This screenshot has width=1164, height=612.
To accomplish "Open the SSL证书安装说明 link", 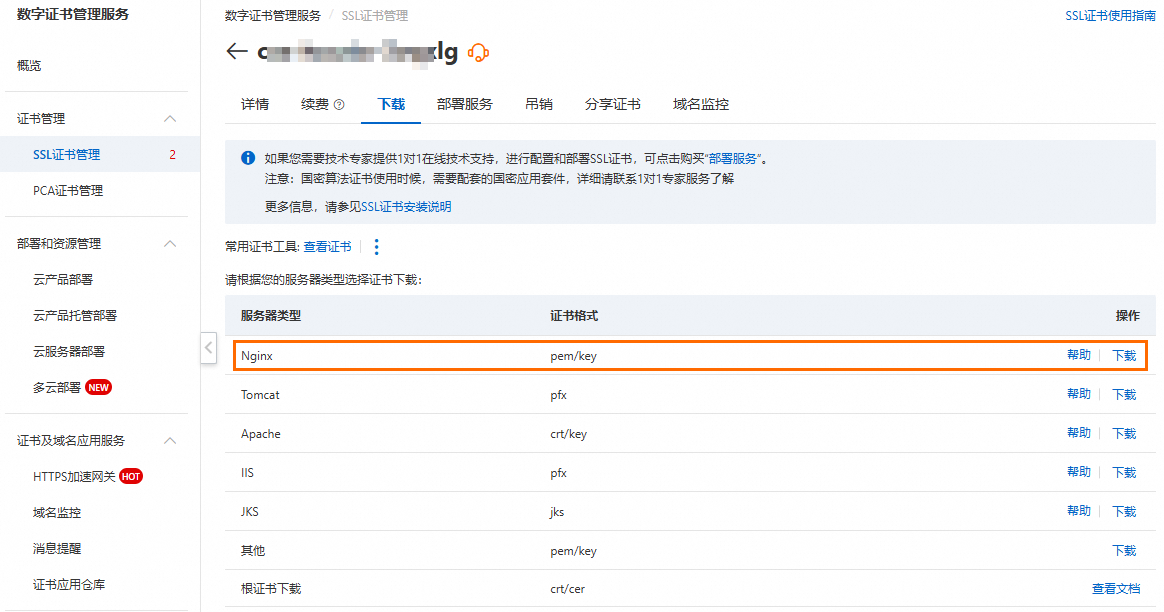I will pos(406,207).
